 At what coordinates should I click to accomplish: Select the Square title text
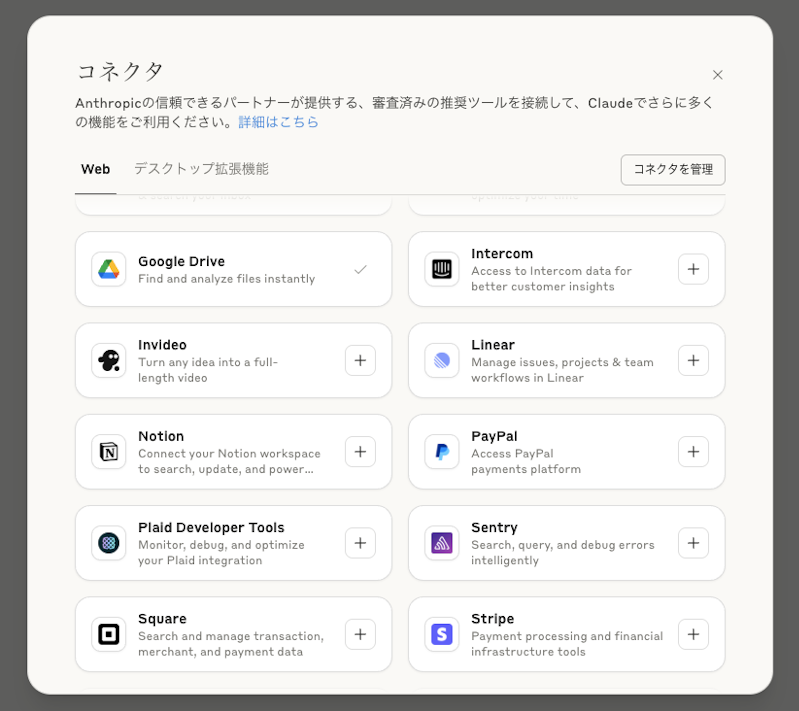coord(162,619)
